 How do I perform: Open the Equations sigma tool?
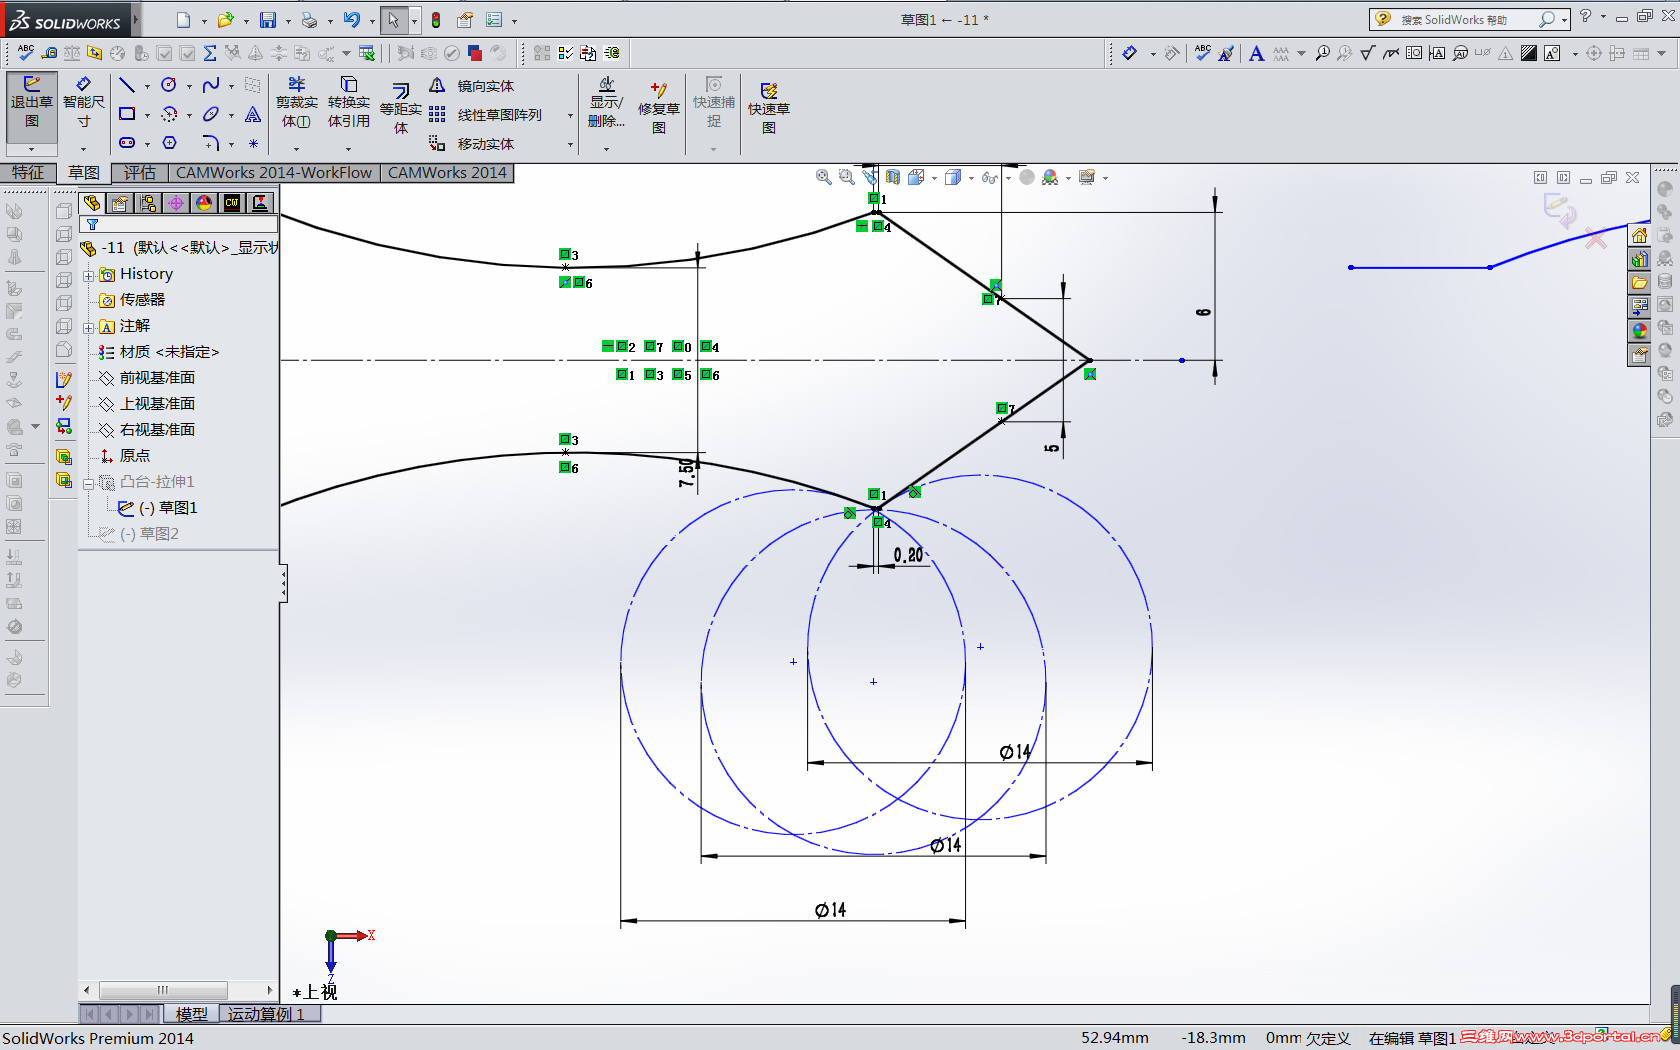[210, 53]
